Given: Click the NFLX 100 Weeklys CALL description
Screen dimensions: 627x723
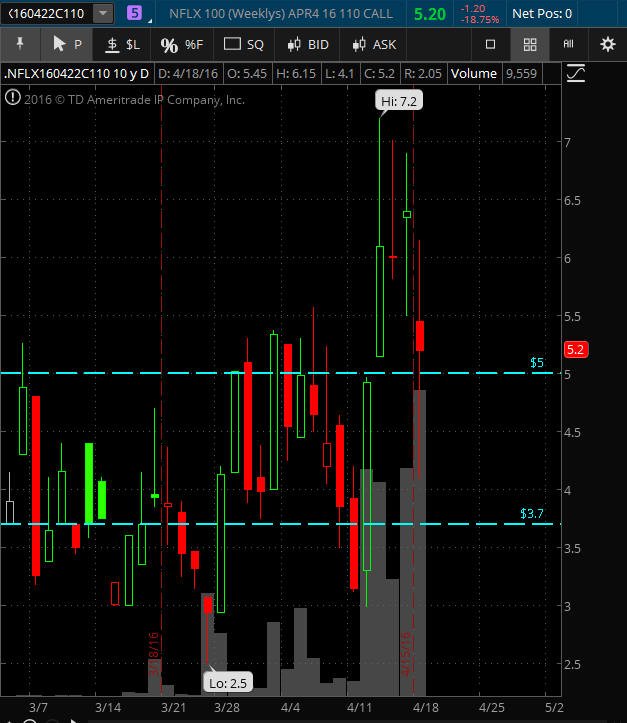Looking at the screenshot, I should tap(281, 14).
